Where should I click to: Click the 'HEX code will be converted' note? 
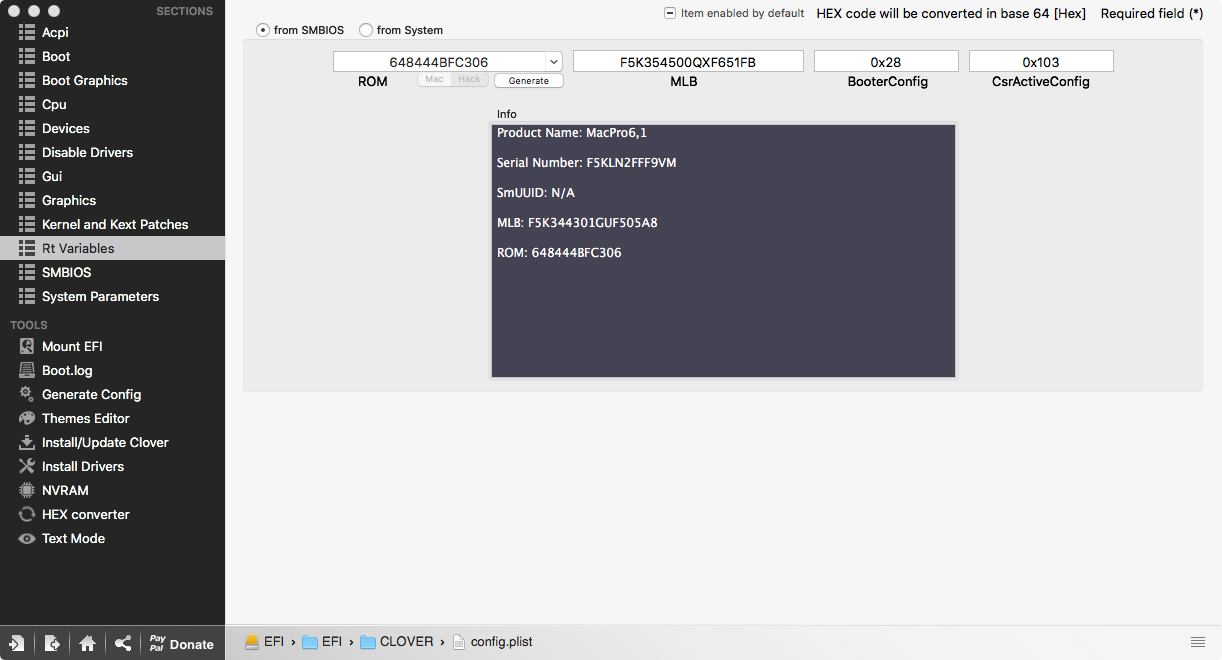coord(951,14)
